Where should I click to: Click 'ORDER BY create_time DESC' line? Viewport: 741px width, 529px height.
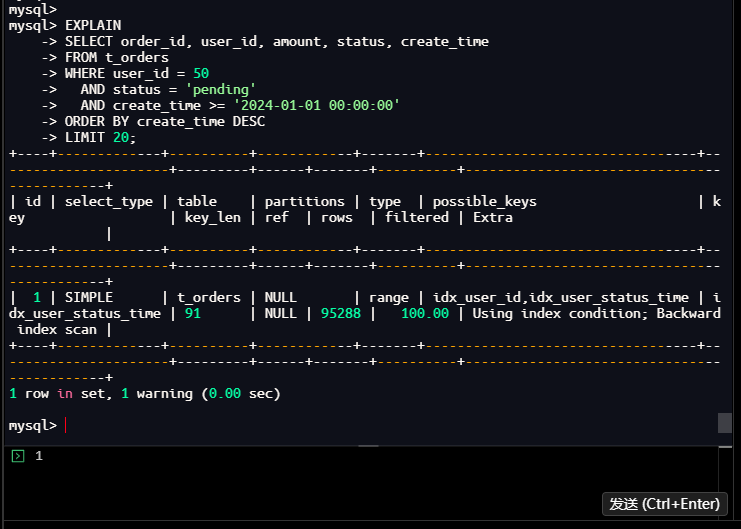click(x=165, y=121)
